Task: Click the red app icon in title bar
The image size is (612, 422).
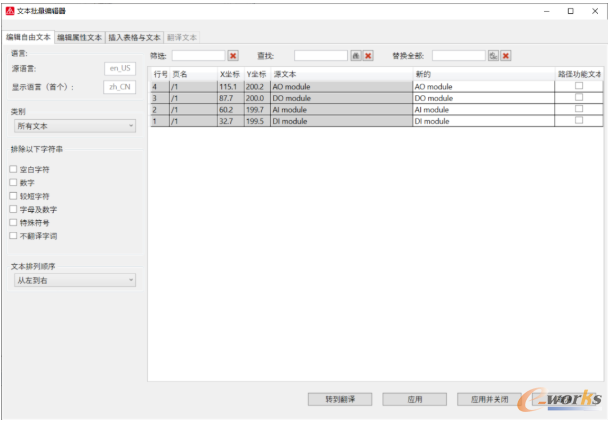Action: coord(10,11)
